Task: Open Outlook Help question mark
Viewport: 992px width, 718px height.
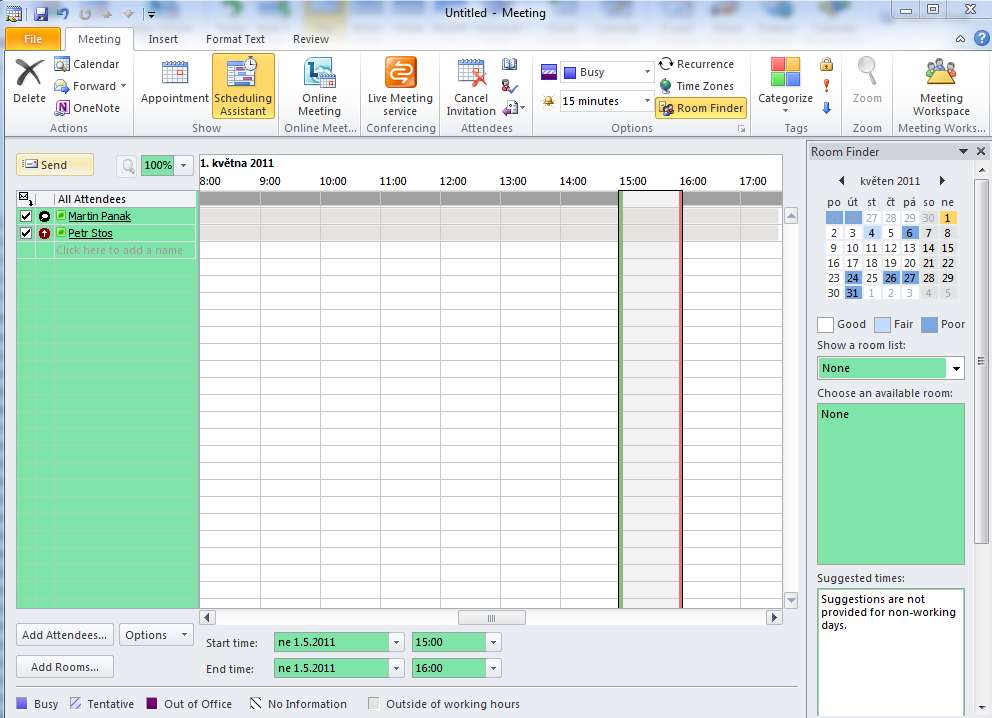Action: pyautogui.click(x=981, y=39)
